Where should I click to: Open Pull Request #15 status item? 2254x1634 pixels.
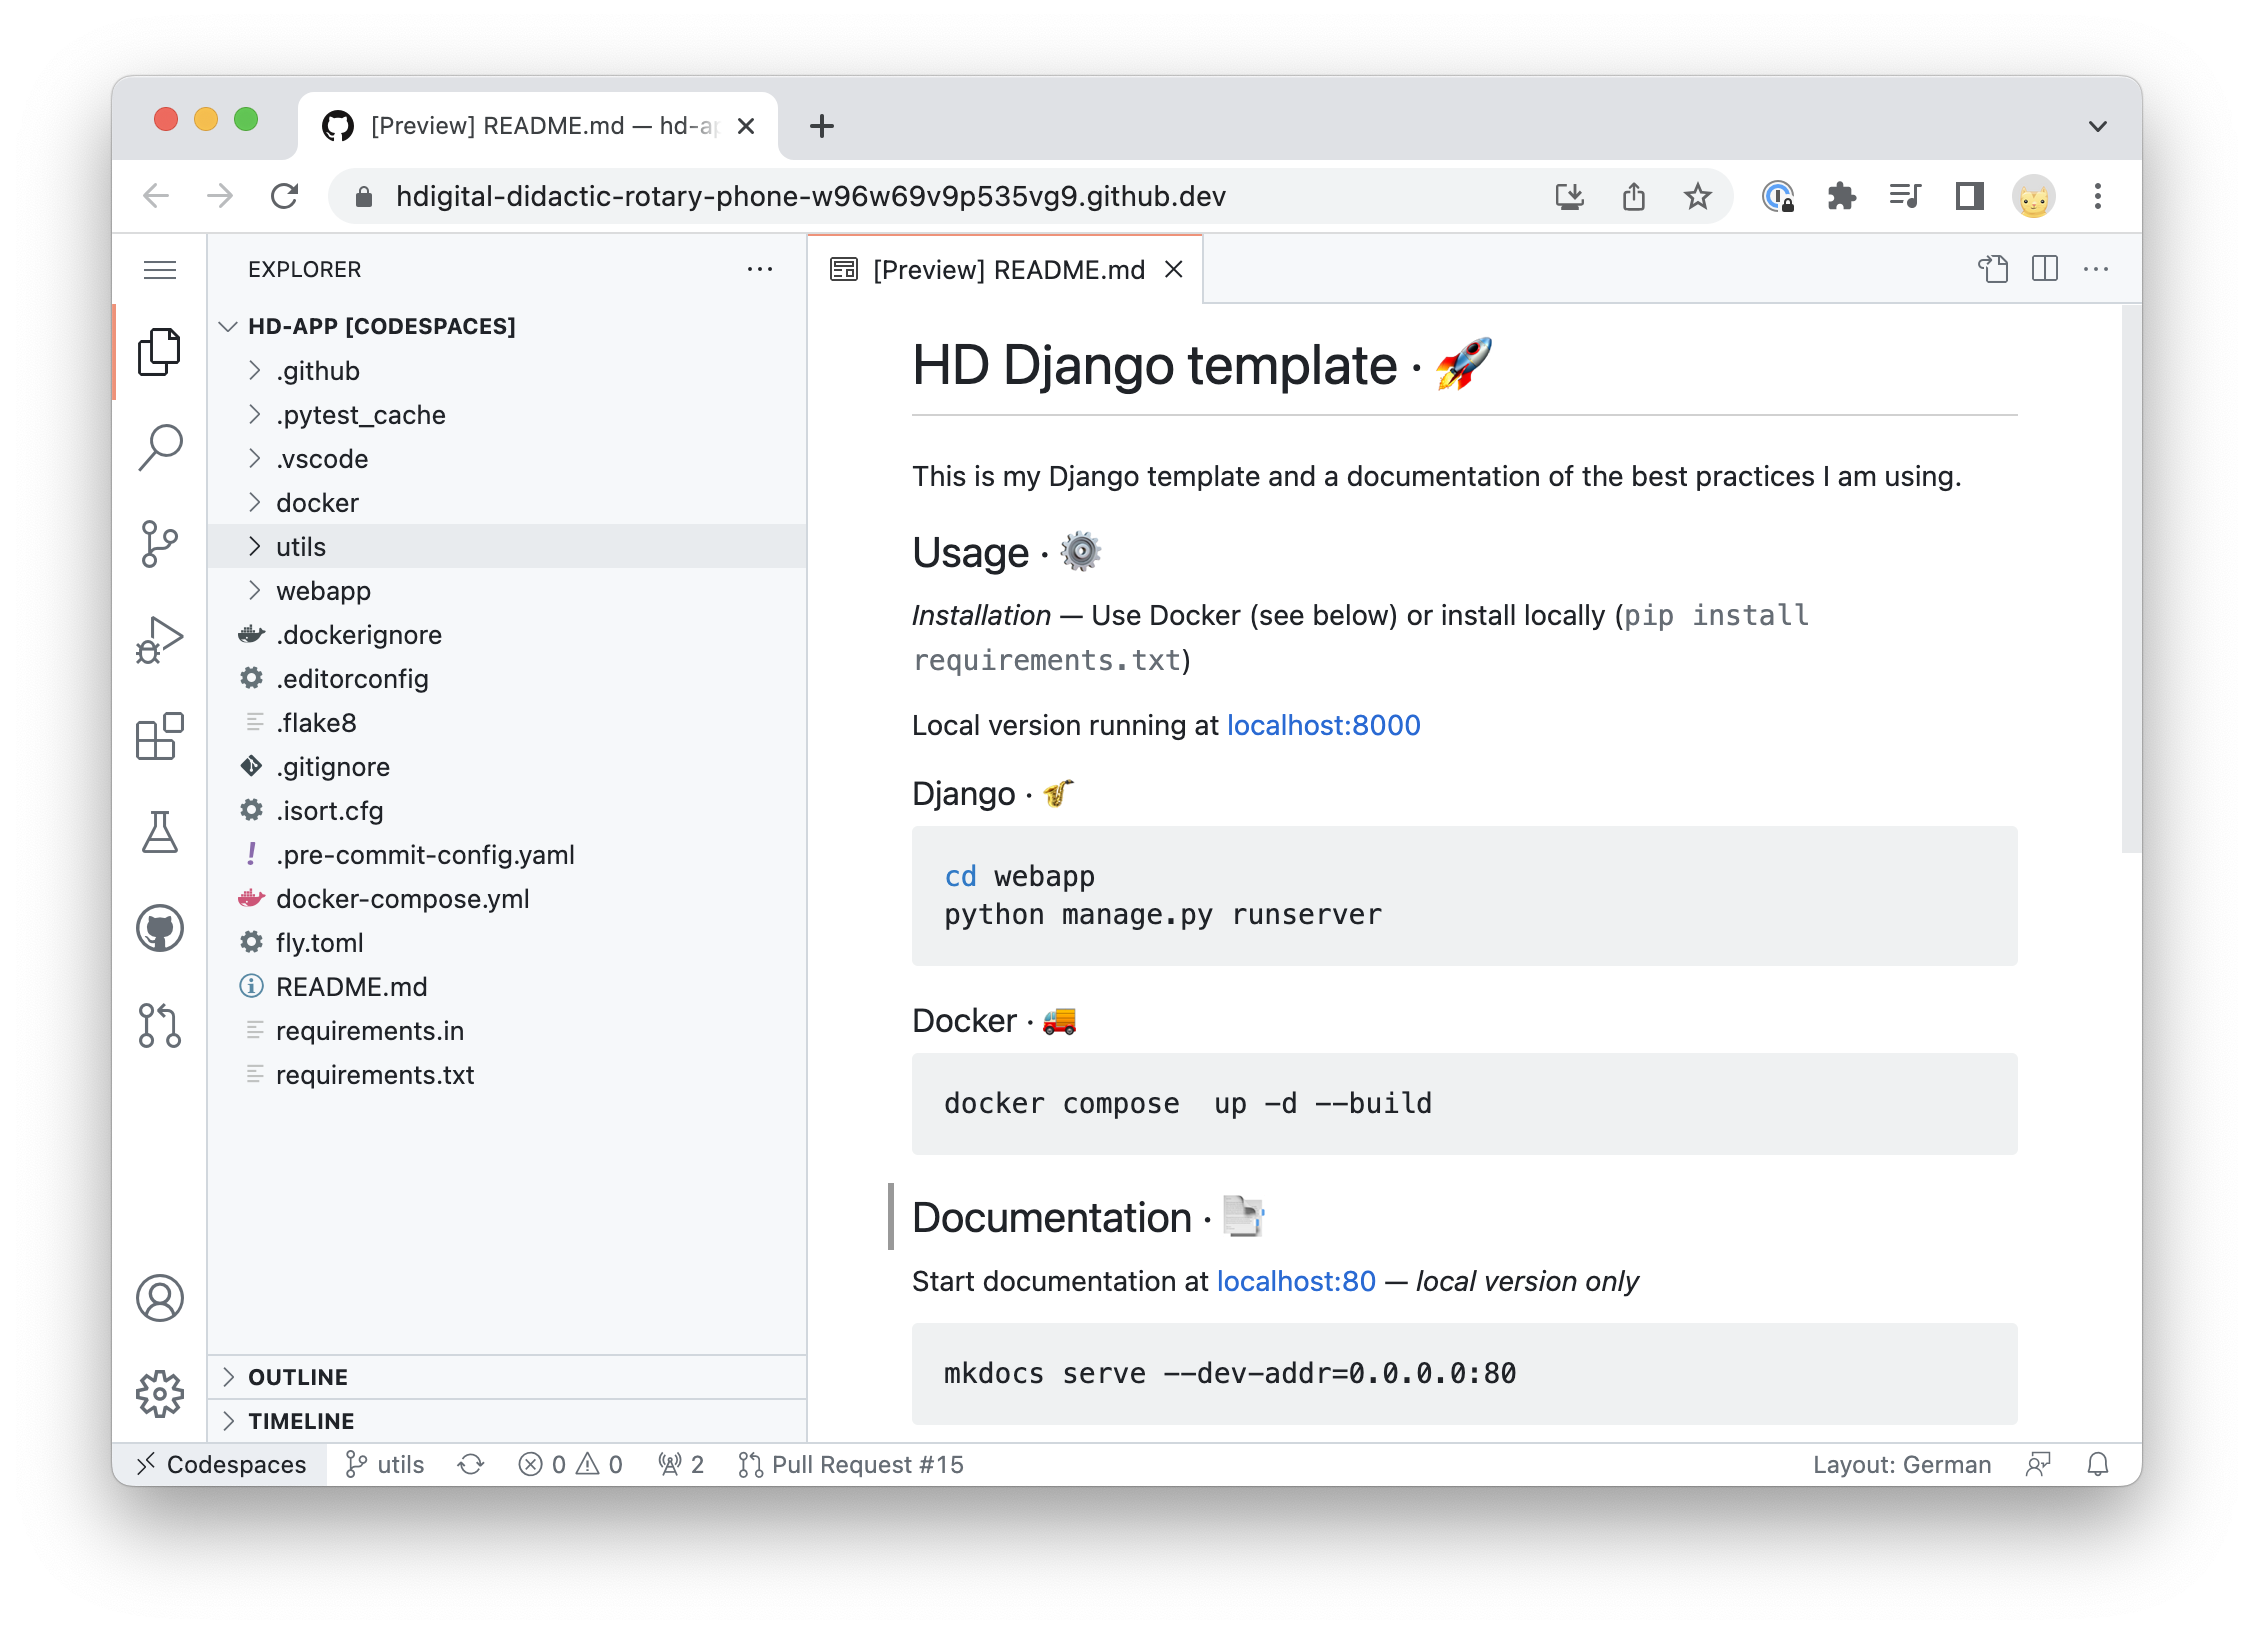pos(851,1465)
